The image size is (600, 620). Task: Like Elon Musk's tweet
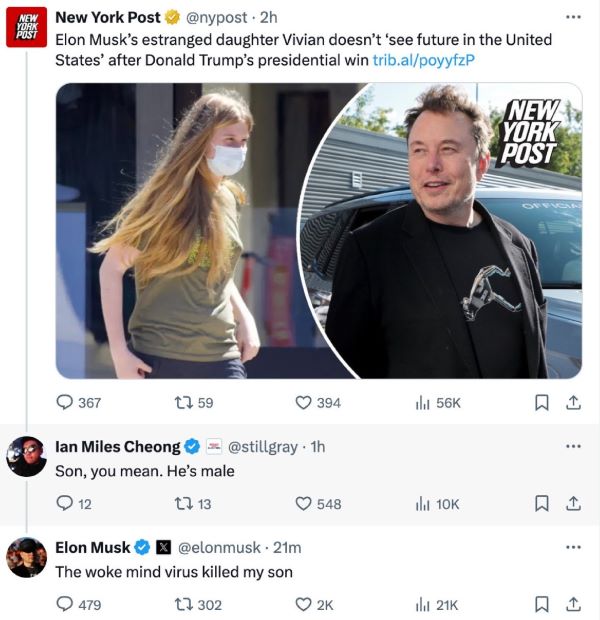coord(304,604)
